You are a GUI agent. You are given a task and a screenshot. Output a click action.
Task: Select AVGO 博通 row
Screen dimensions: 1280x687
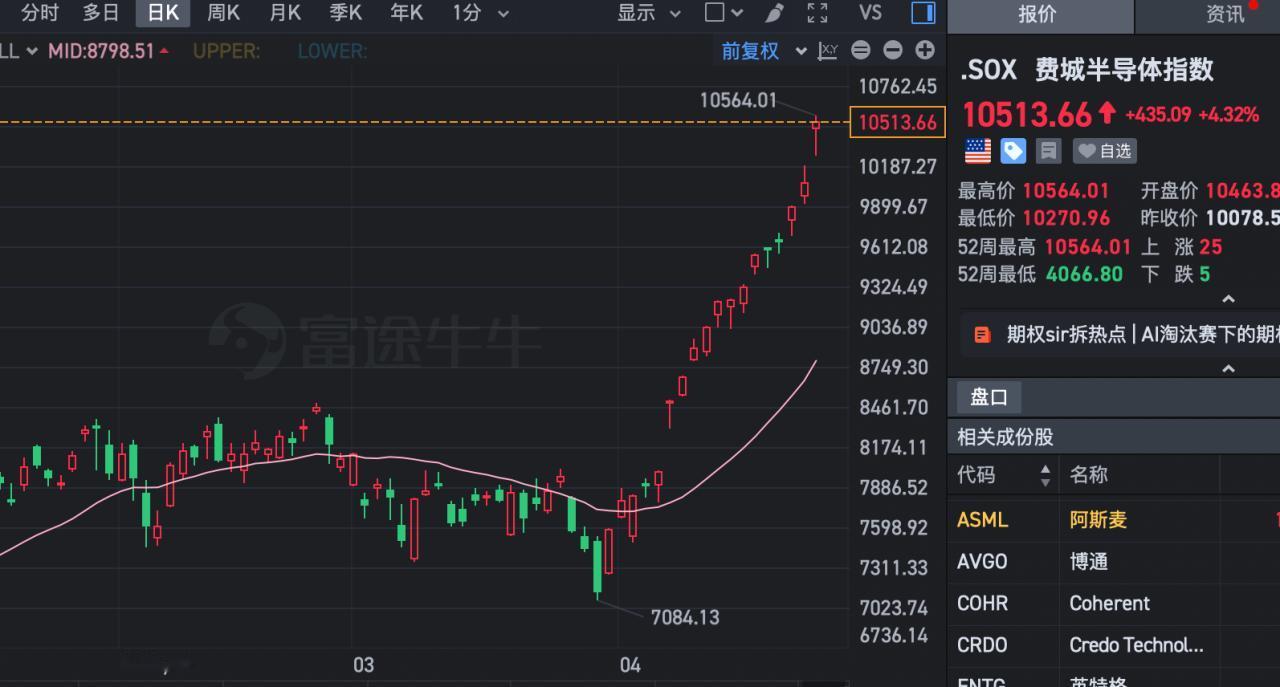click(x=1113, y=562)
